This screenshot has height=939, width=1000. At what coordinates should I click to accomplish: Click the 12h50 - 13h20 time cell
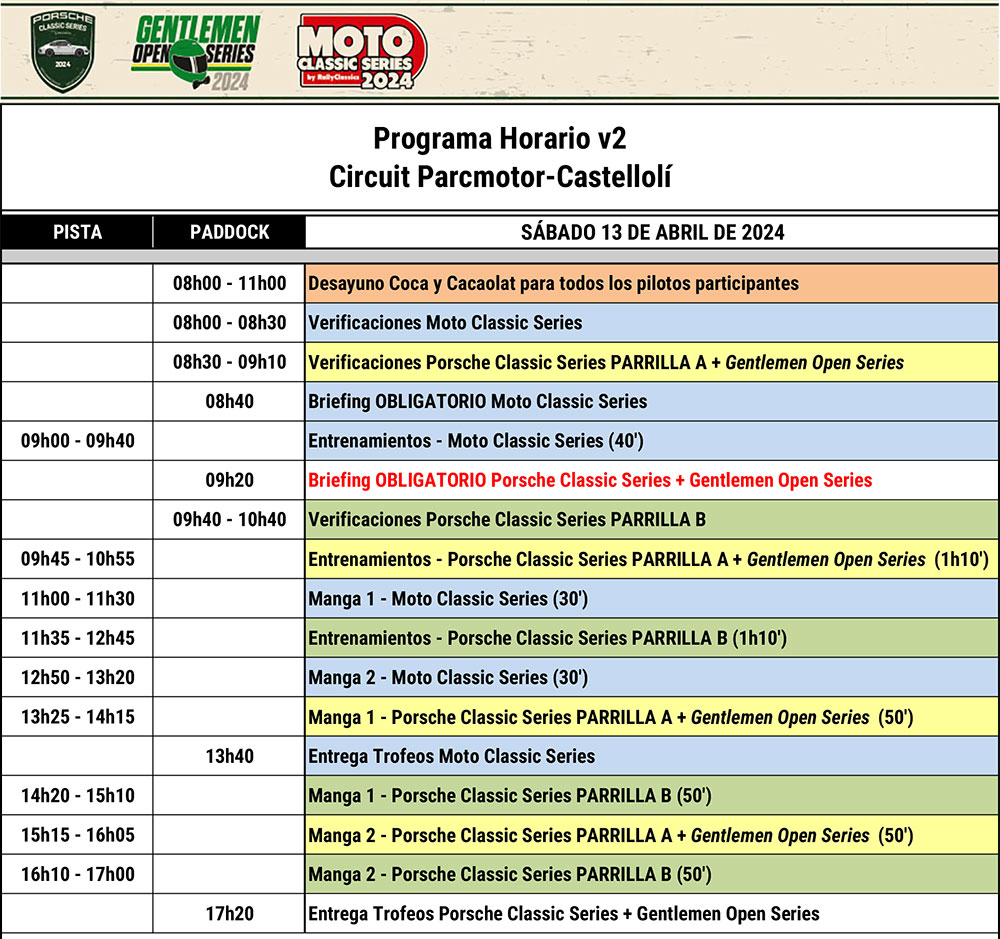click(x=77, y=677)
